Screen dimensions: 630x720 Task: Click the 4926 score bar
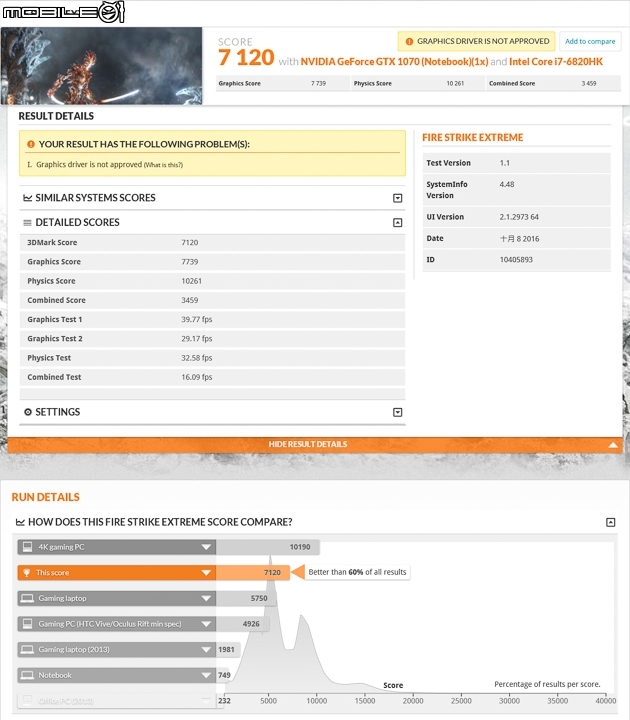pos(242,624)
